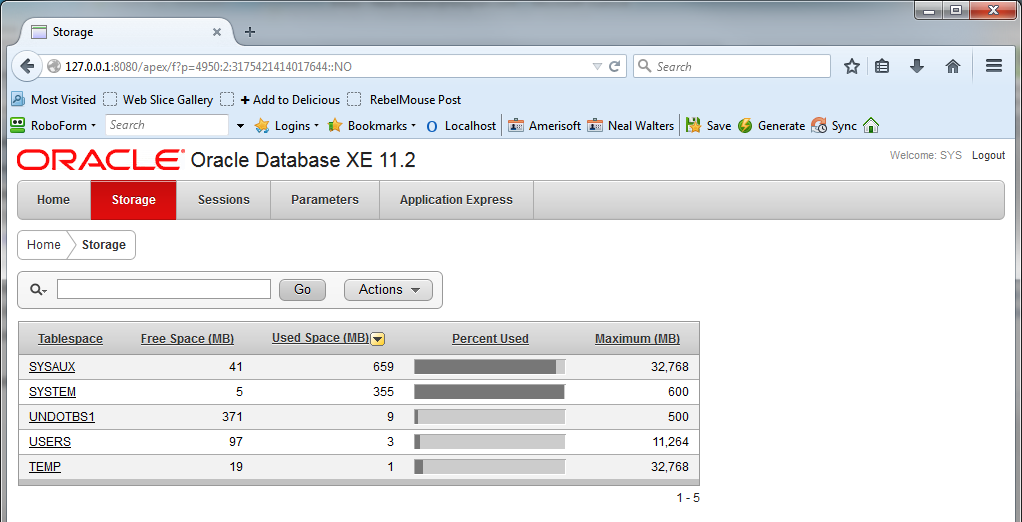Open the RoboForm dropdown menu

click(63, 126)
